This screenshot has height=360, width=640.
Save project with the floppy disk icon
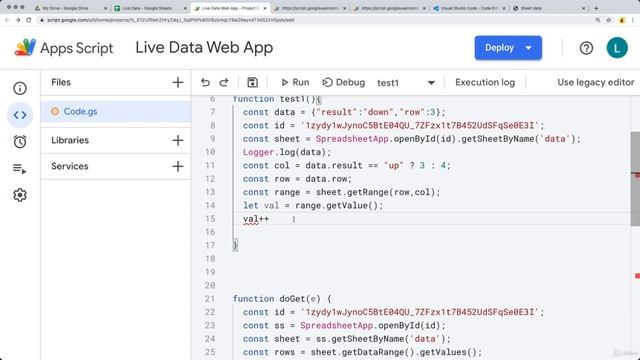[252, 82]
